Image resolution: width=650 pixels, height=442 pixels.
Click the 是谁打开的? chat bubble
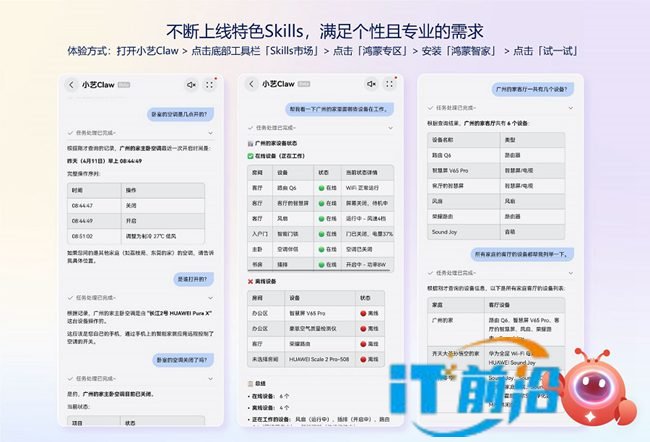pos(193,278)
